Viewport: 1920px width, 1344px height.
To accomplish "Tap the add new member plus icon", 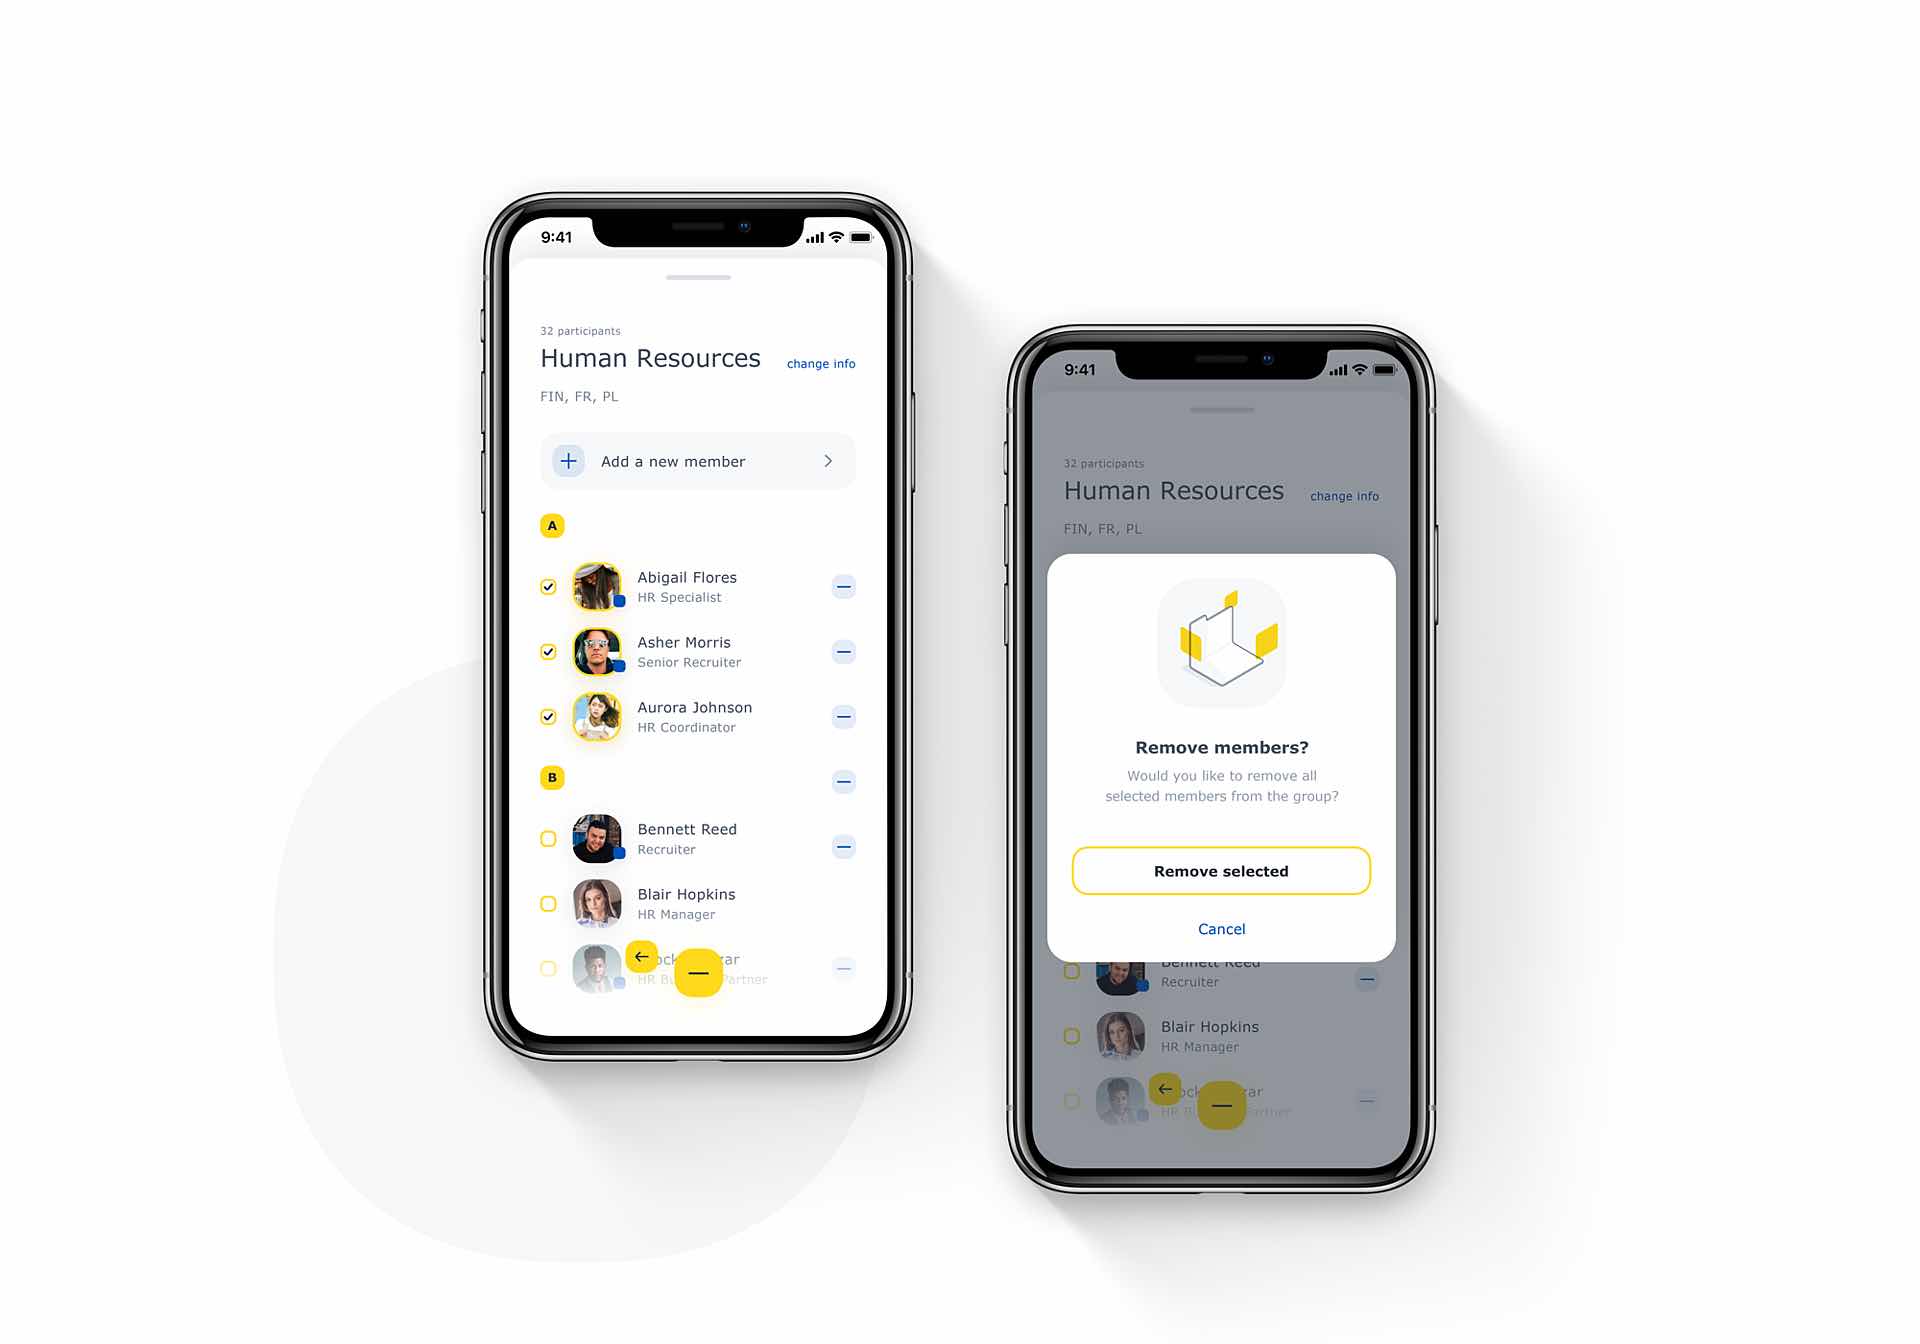I will [568, 461].
